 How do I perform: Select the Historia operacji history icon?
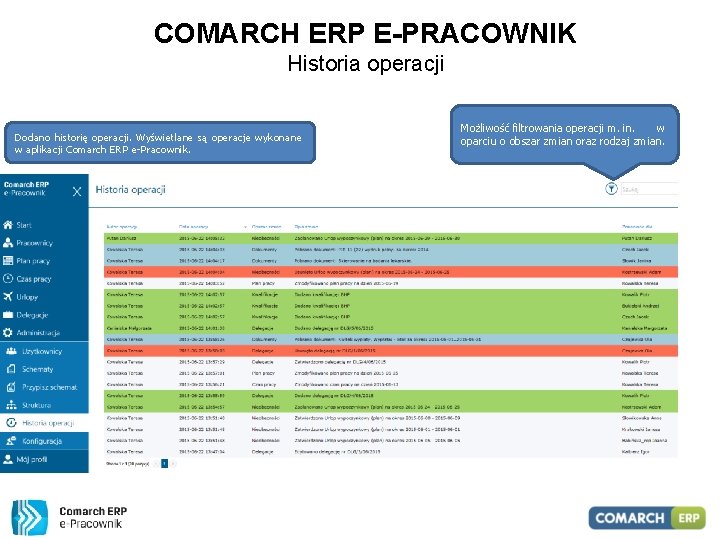(11, 423)
